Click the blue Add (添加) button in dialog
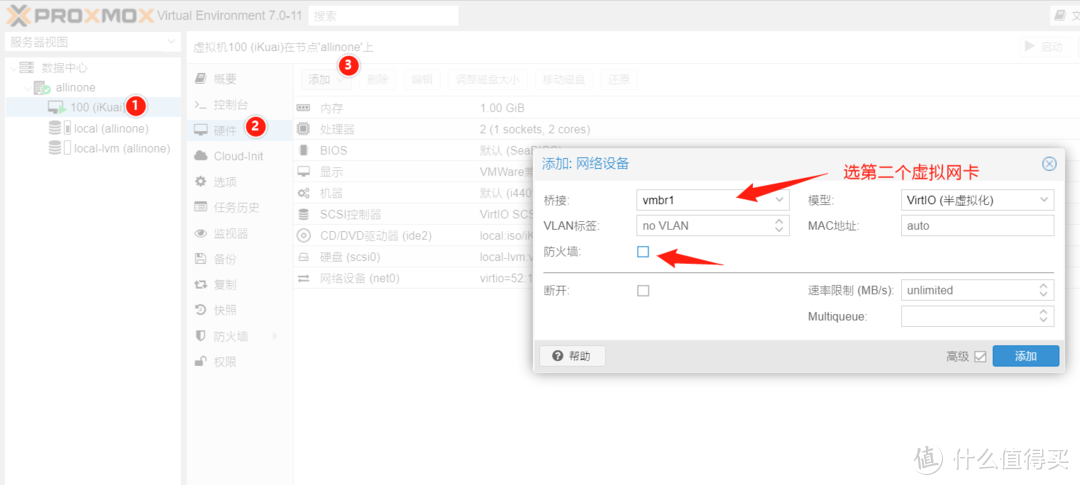 click(x=1026, y=356)
